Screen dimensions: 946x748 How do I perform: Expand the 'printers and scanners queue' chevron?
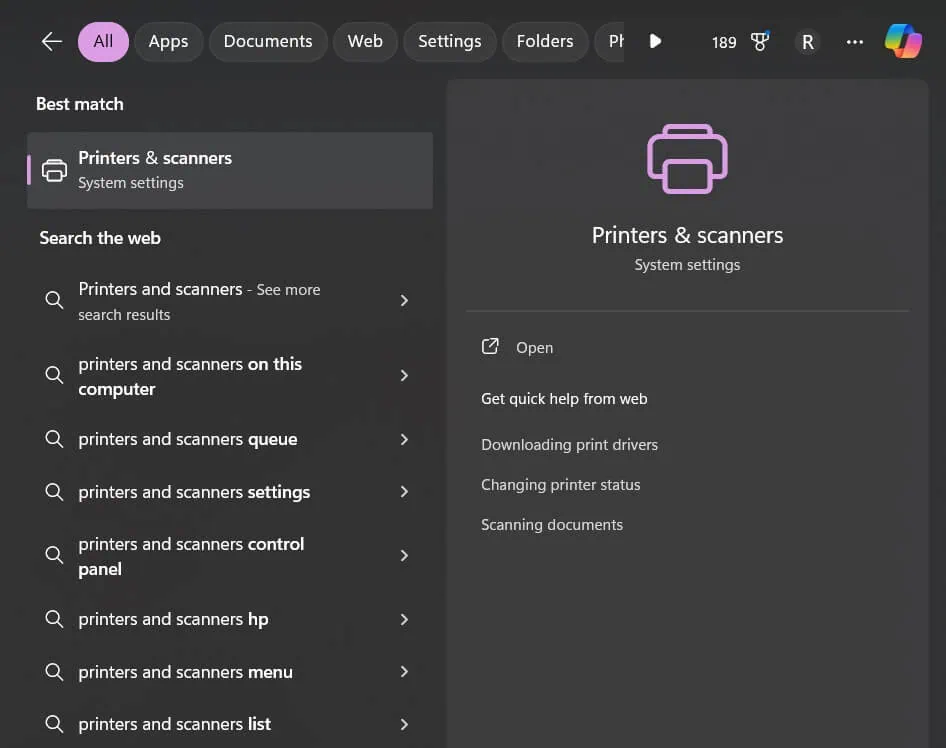point(404,440)
